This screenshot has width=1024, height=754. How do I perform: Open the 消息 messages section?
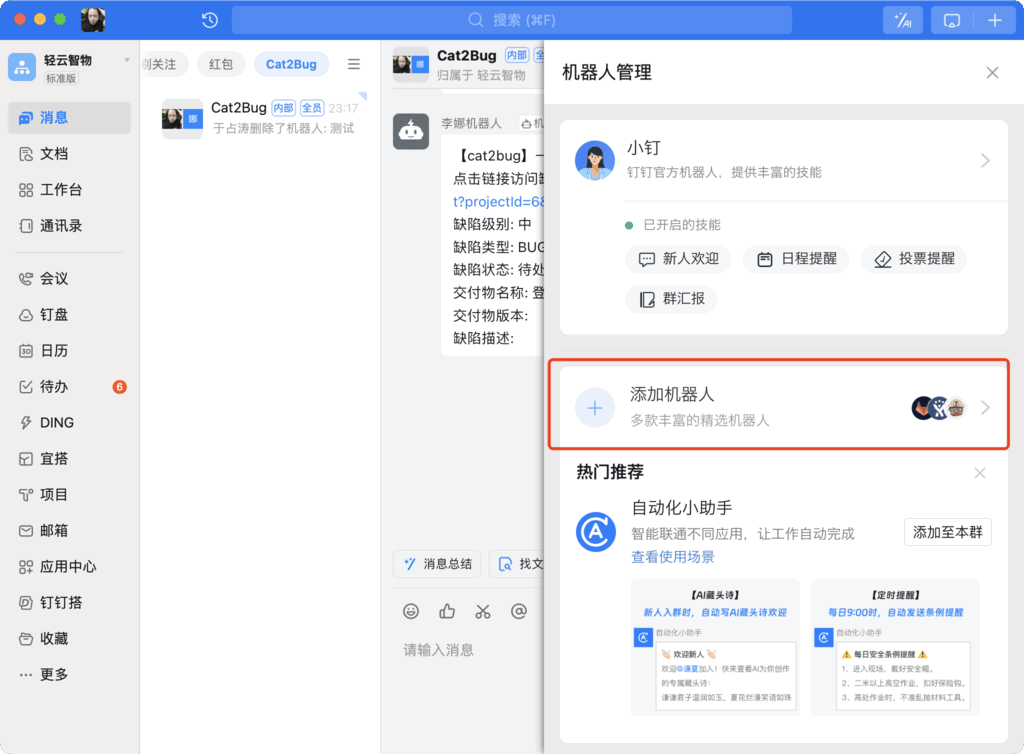69,118
